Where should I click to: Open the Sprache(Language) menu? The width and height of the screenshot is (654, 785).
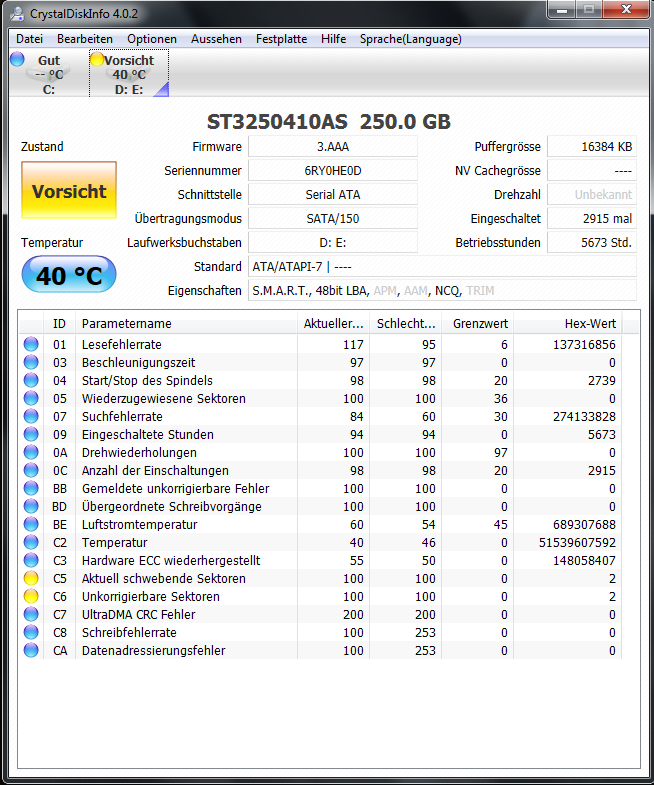tap(411, 39)
